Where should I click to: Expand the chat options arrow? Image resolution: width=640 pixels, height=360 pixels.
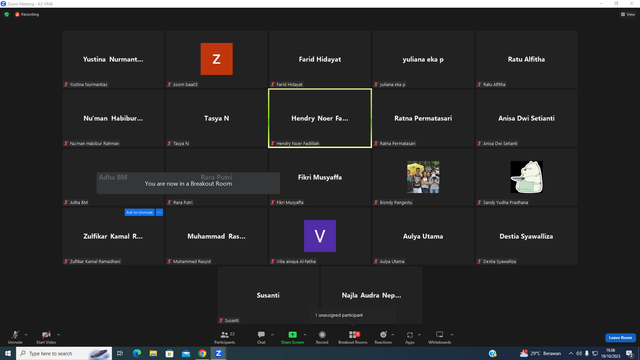point(272,335)
